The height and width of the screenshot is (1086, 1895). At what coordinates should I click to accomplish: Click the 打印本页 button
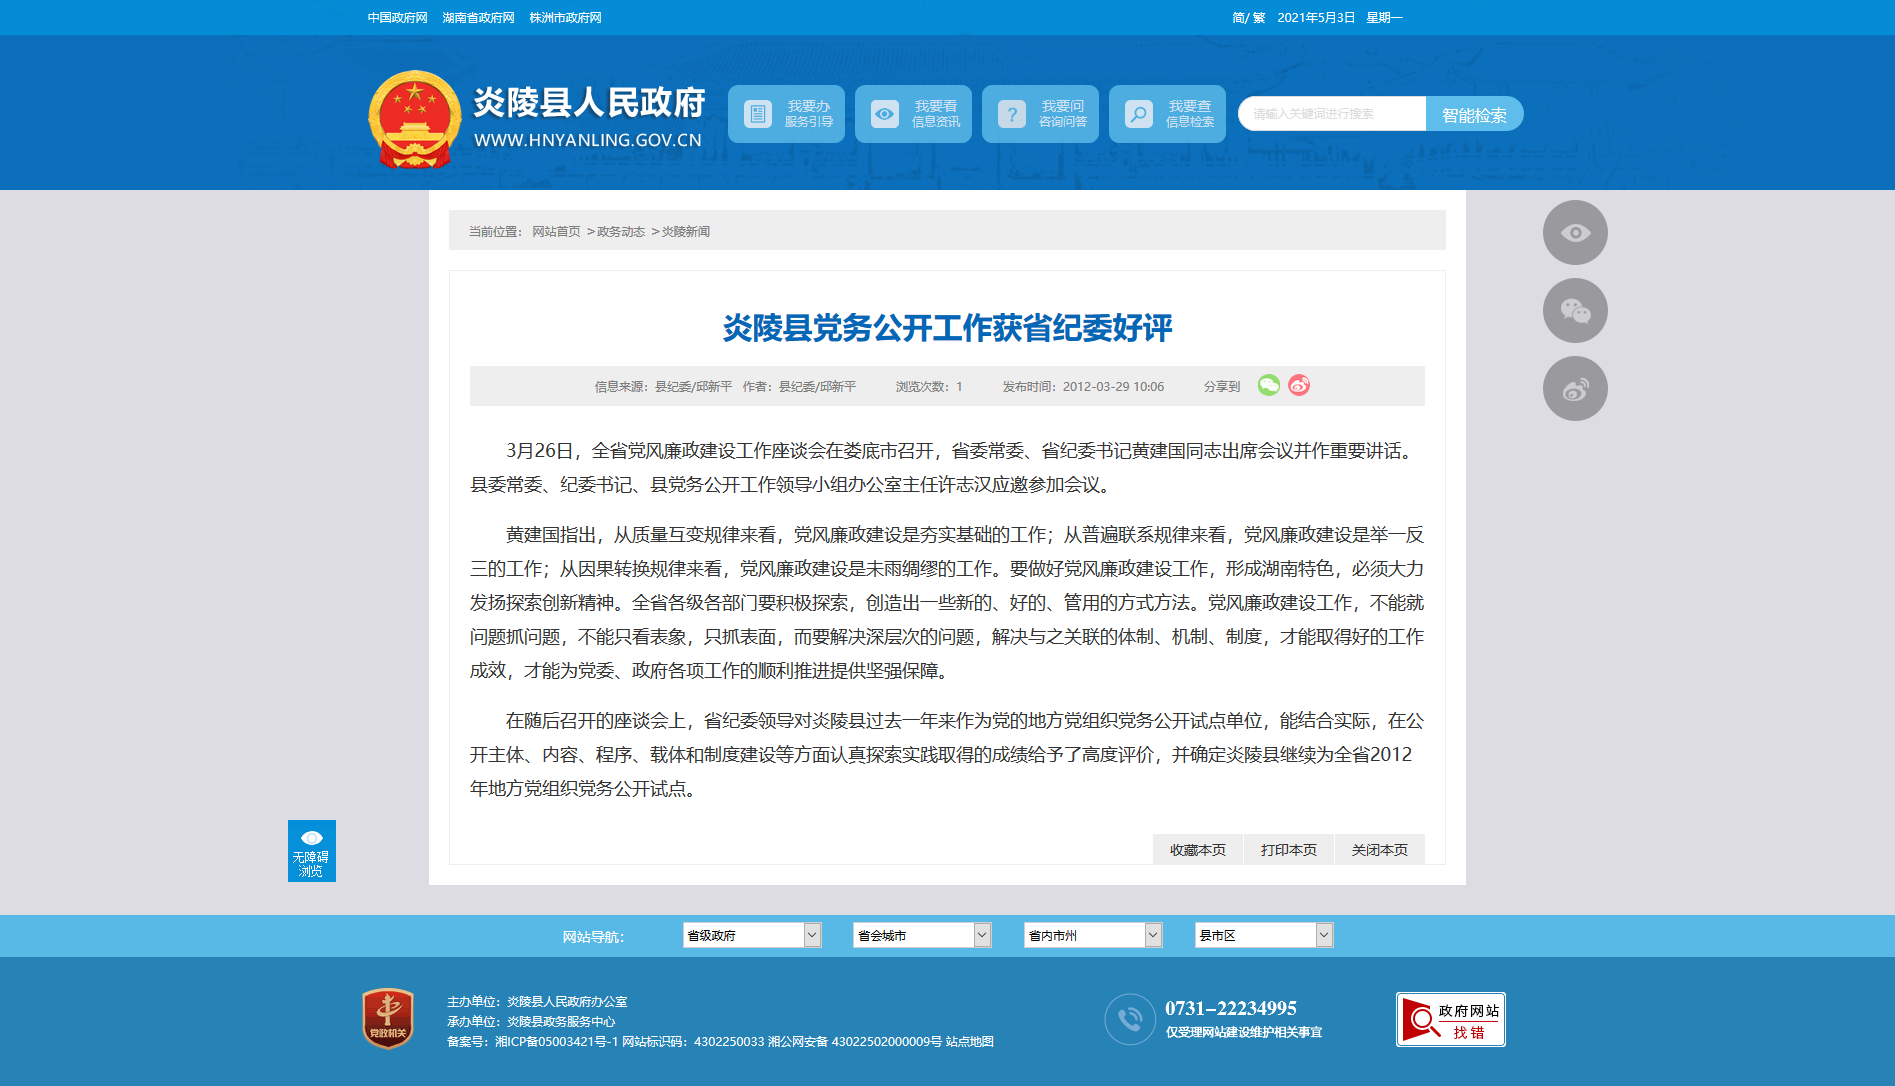[1288, 850]
